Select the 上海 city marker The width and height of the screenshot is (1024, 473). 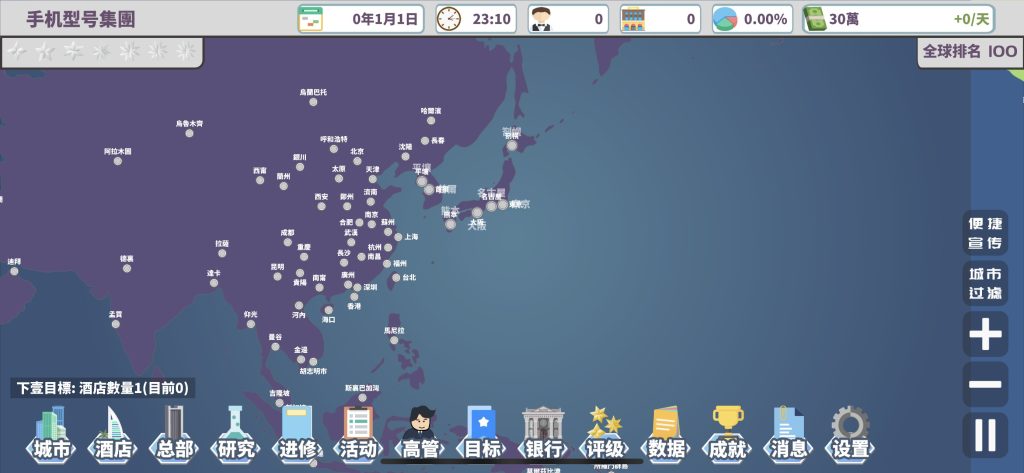[x=398, y=237]
